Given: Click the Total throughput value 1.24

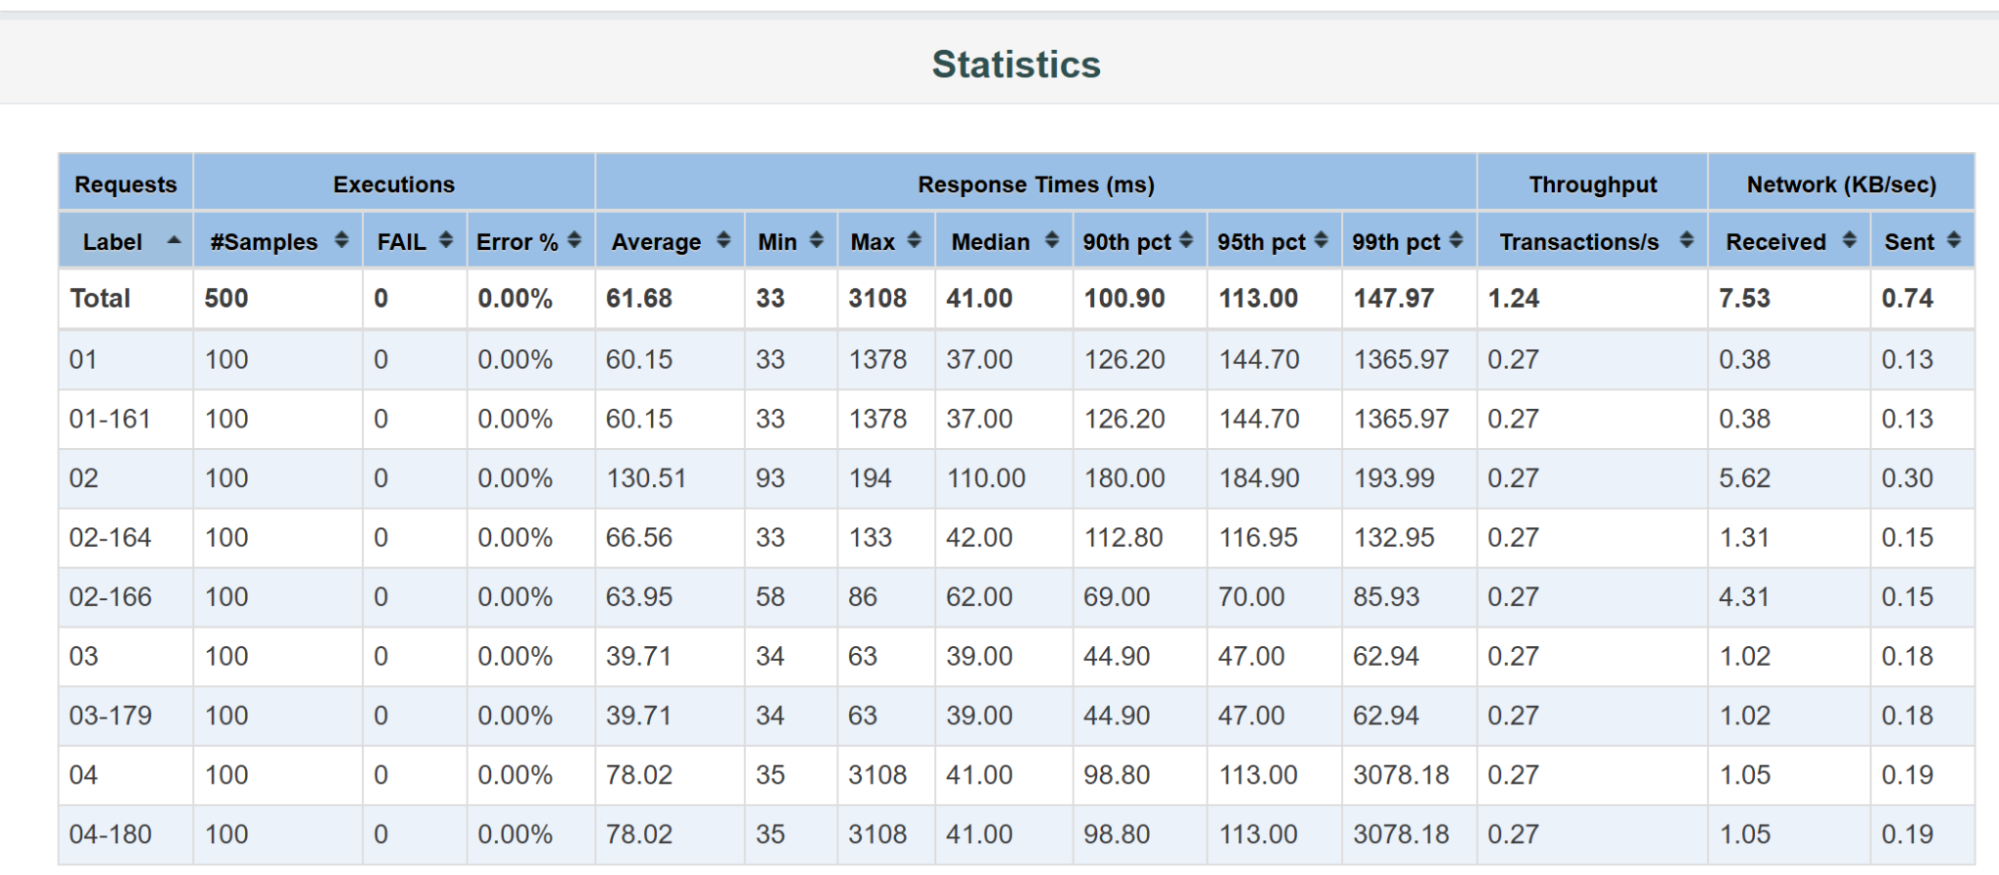Looking at the screenshot, I should click(x=1514, y=298).
